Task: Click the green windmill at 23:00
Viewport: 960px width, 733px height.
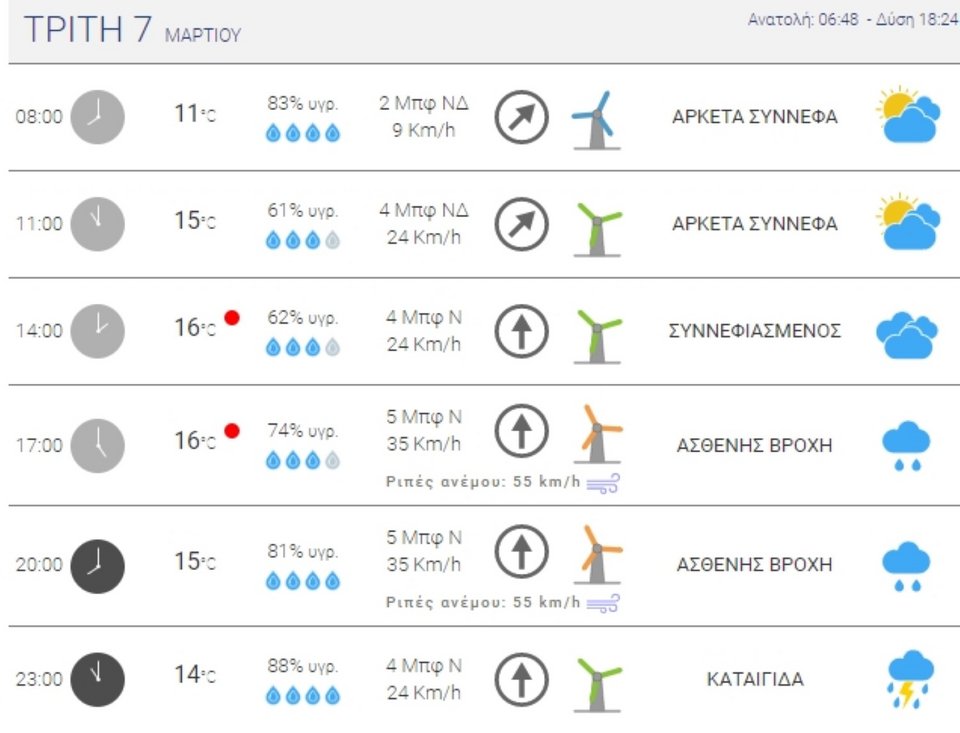Action: click(598, 683)
